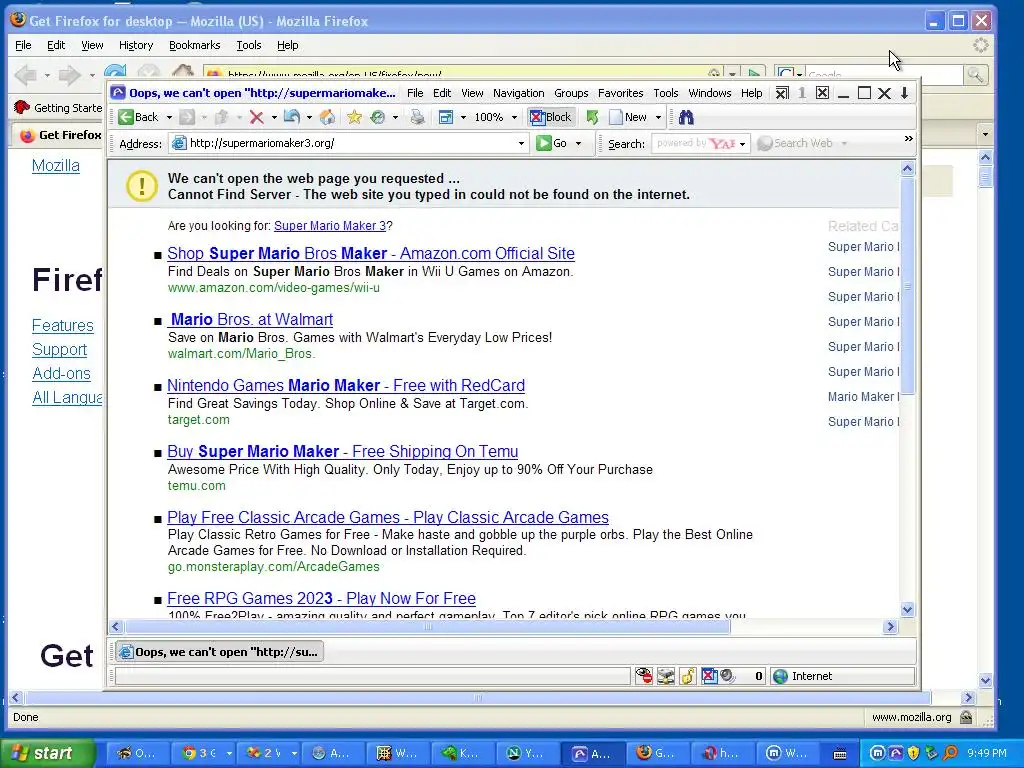
Task: Open the Refresh dropdown arrow
Action: (x=309, y=118)
